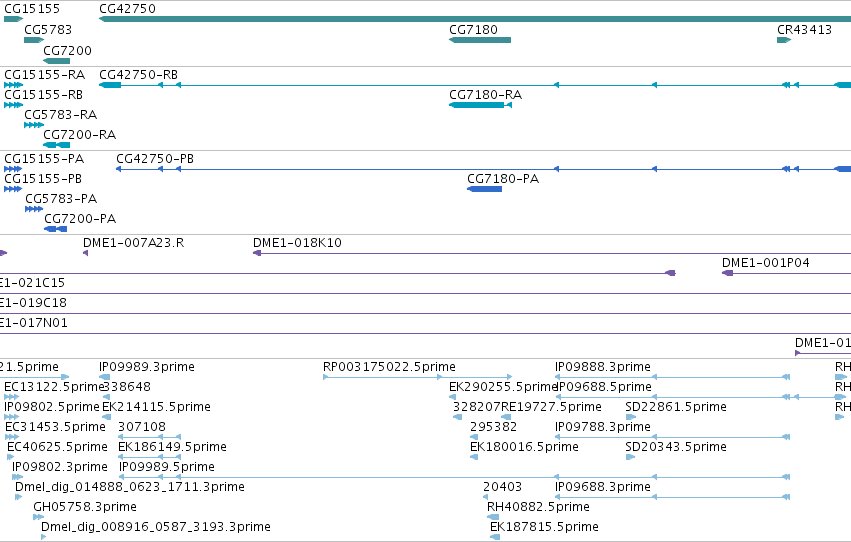The width and height of the screenshot is (851, 542).
Task: Select the SD20343.5prime EST label
Action: click(x=676, y=447)
